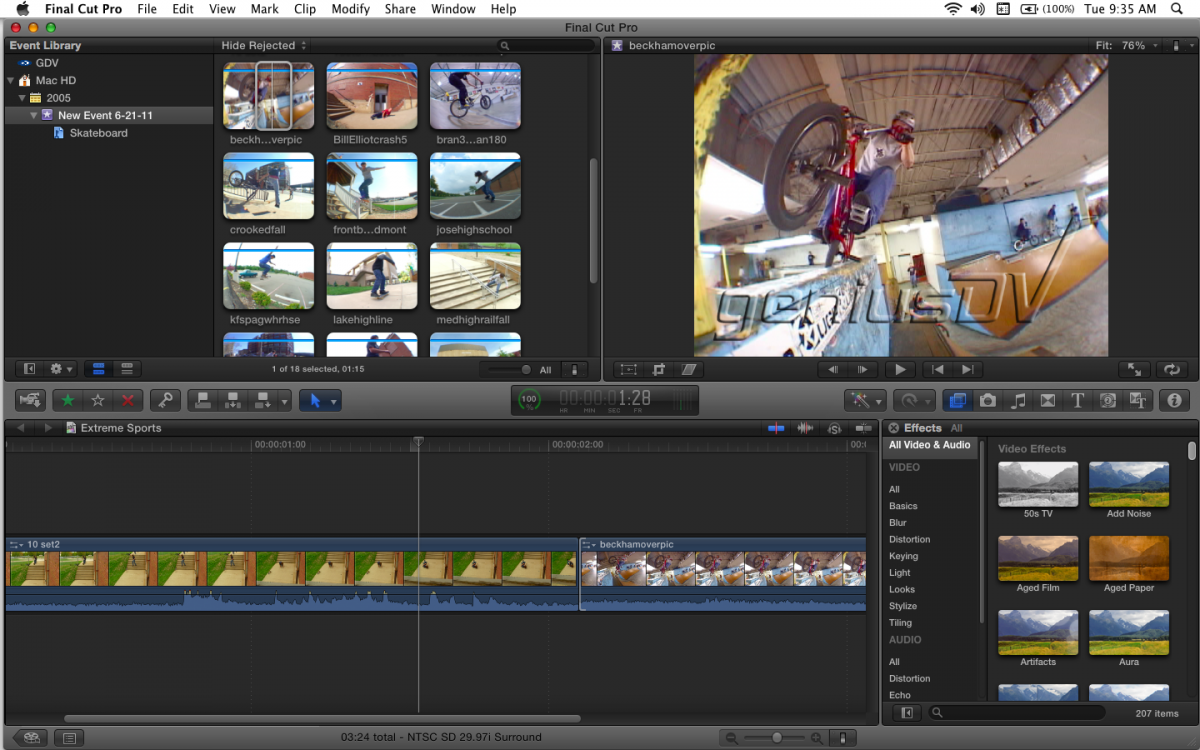Toggle audio skimming in timeline
This screenshot has height=750, width=1200.
click(805, 428)
